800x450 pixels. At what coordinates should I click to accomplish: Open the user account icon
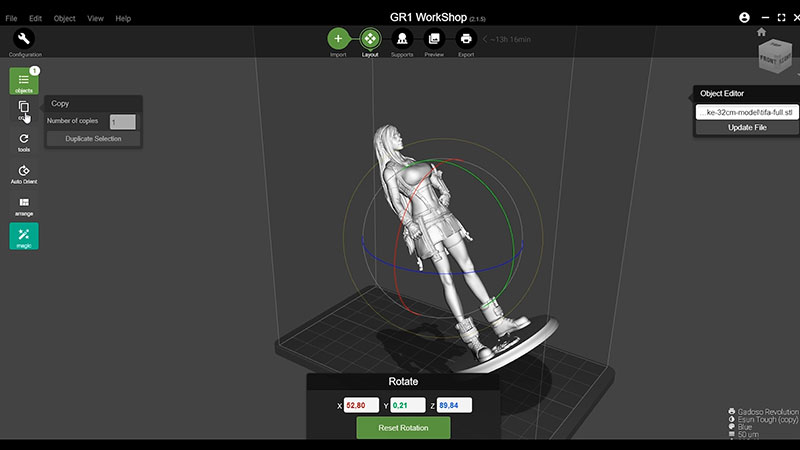[x=744, y=18]
